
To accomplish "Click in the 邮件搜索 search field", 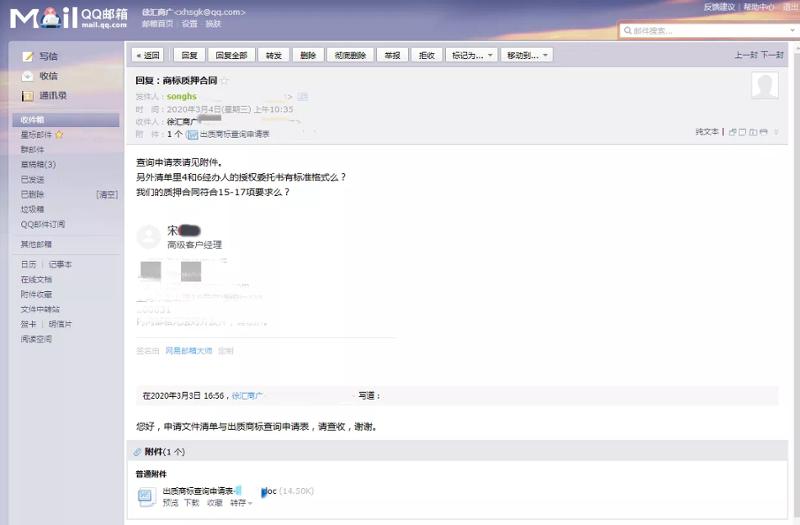I will (x=710, y=31).
